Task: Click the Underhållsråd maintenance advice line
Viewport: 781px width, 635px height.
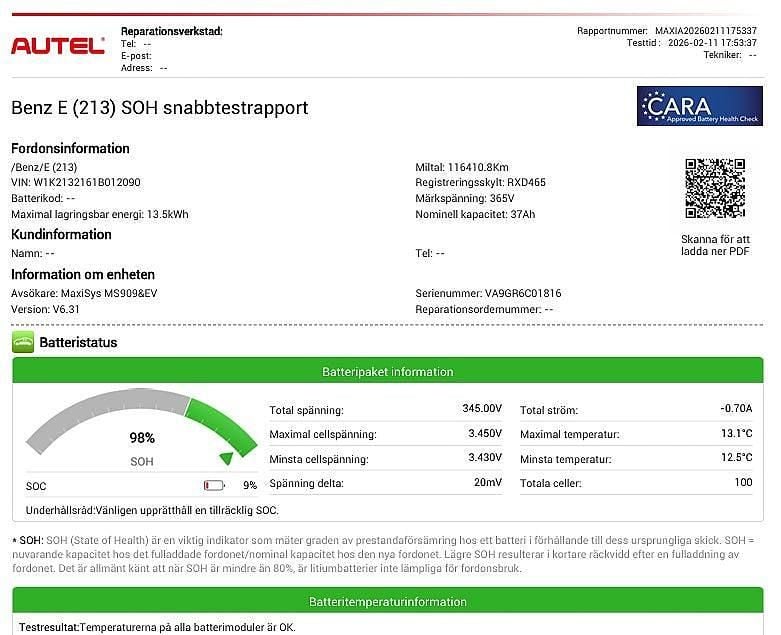Action: (152, 510)
